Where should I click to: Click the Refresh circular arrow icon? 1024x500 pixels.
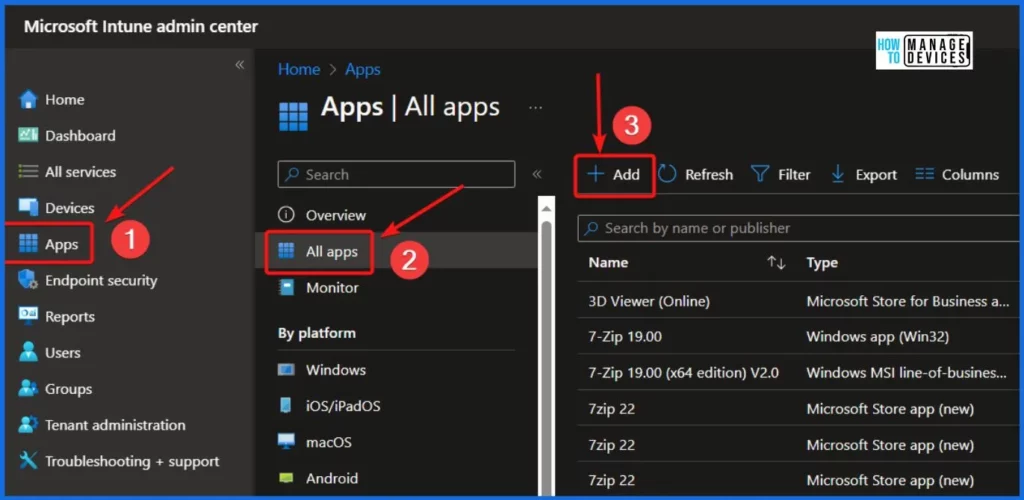coord(667,174)
